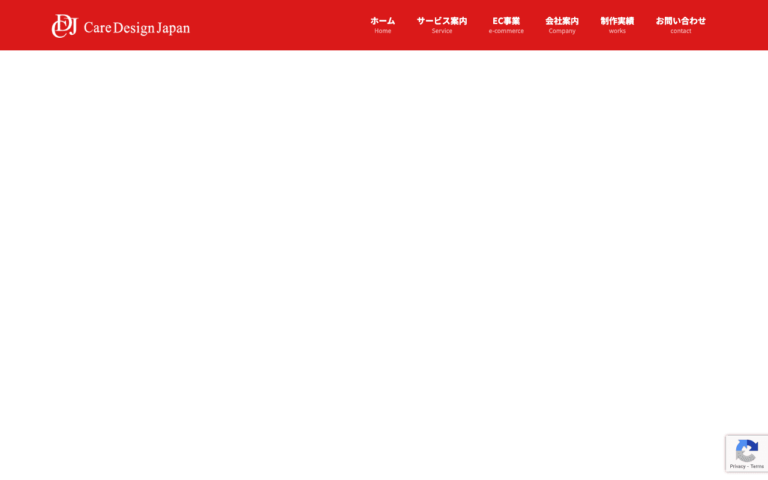Open the reCAPTCHA Terms link

[757, 467]
